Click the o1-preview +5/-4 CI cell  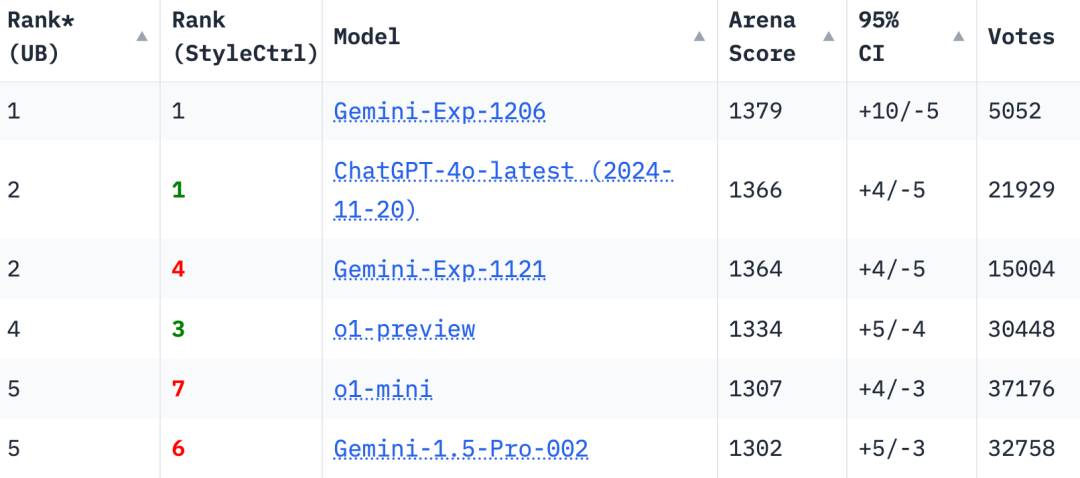[x=892, y=329]
